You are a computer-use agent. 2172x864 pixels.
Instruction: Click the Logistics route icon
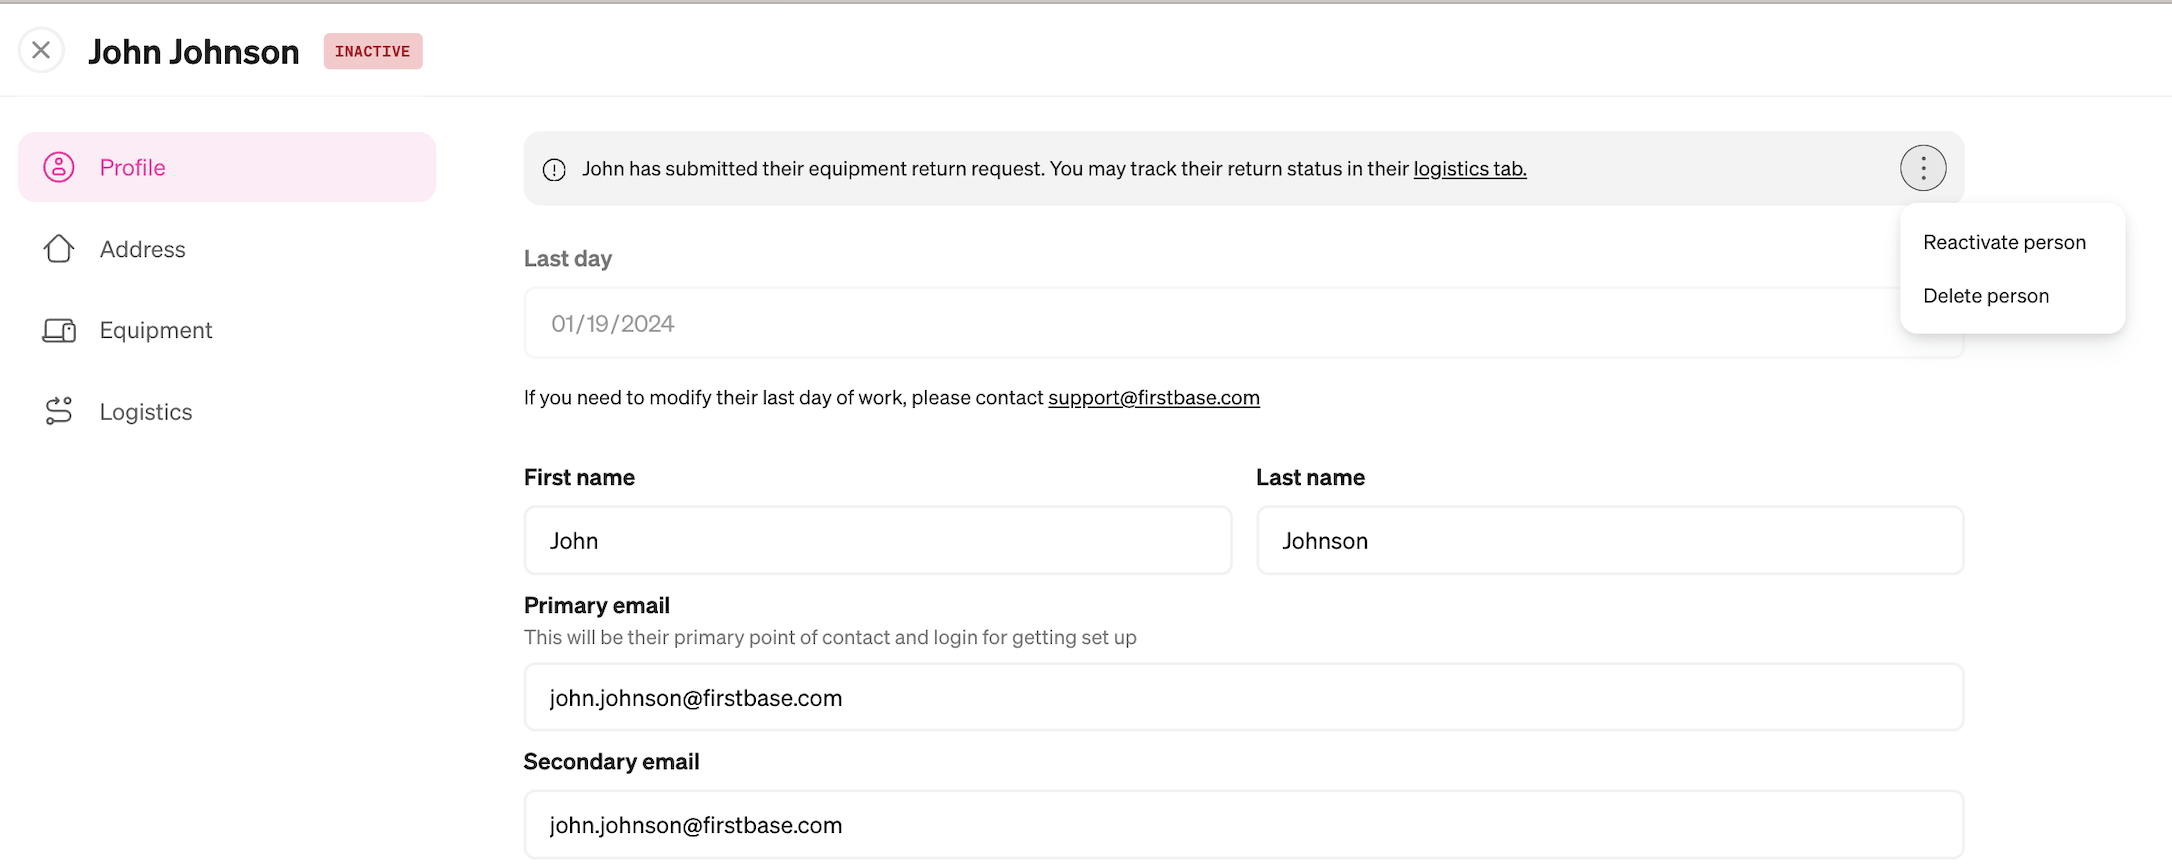[59, 411]
